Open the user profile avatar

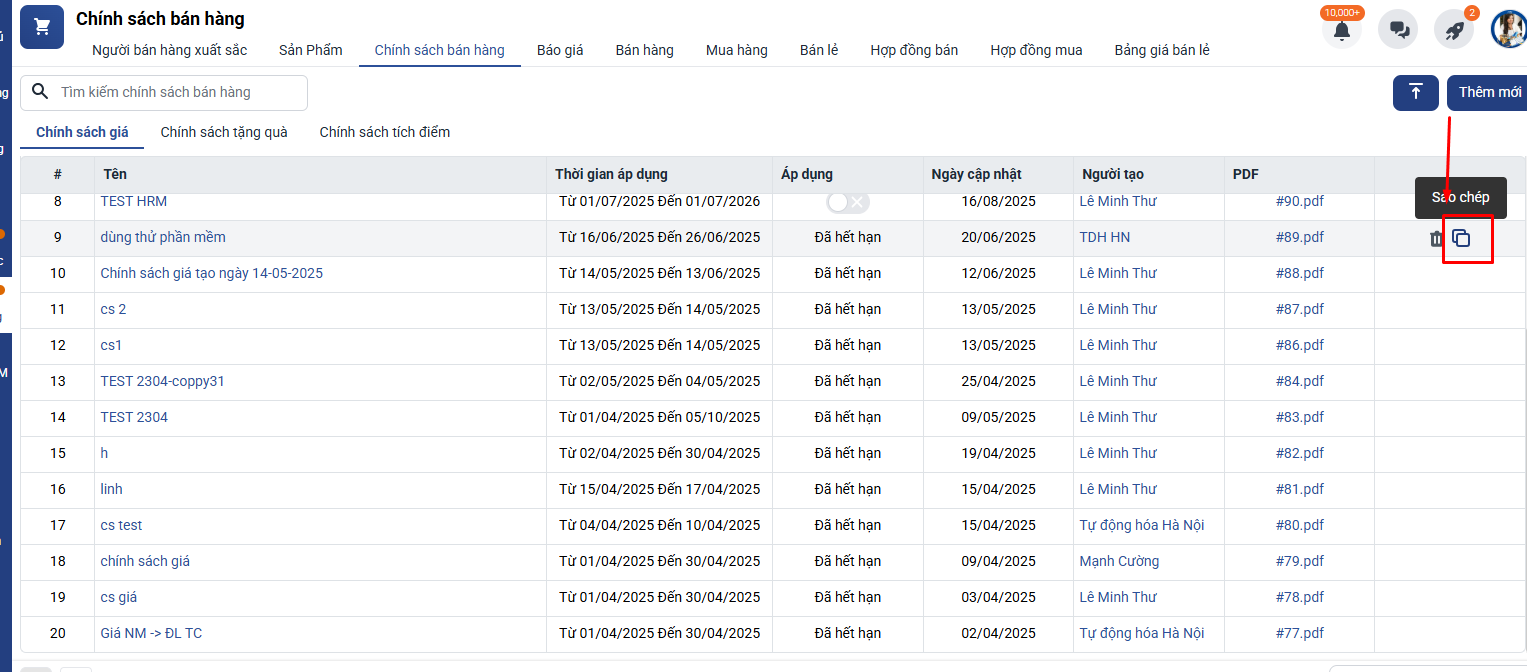point(1508,30)
